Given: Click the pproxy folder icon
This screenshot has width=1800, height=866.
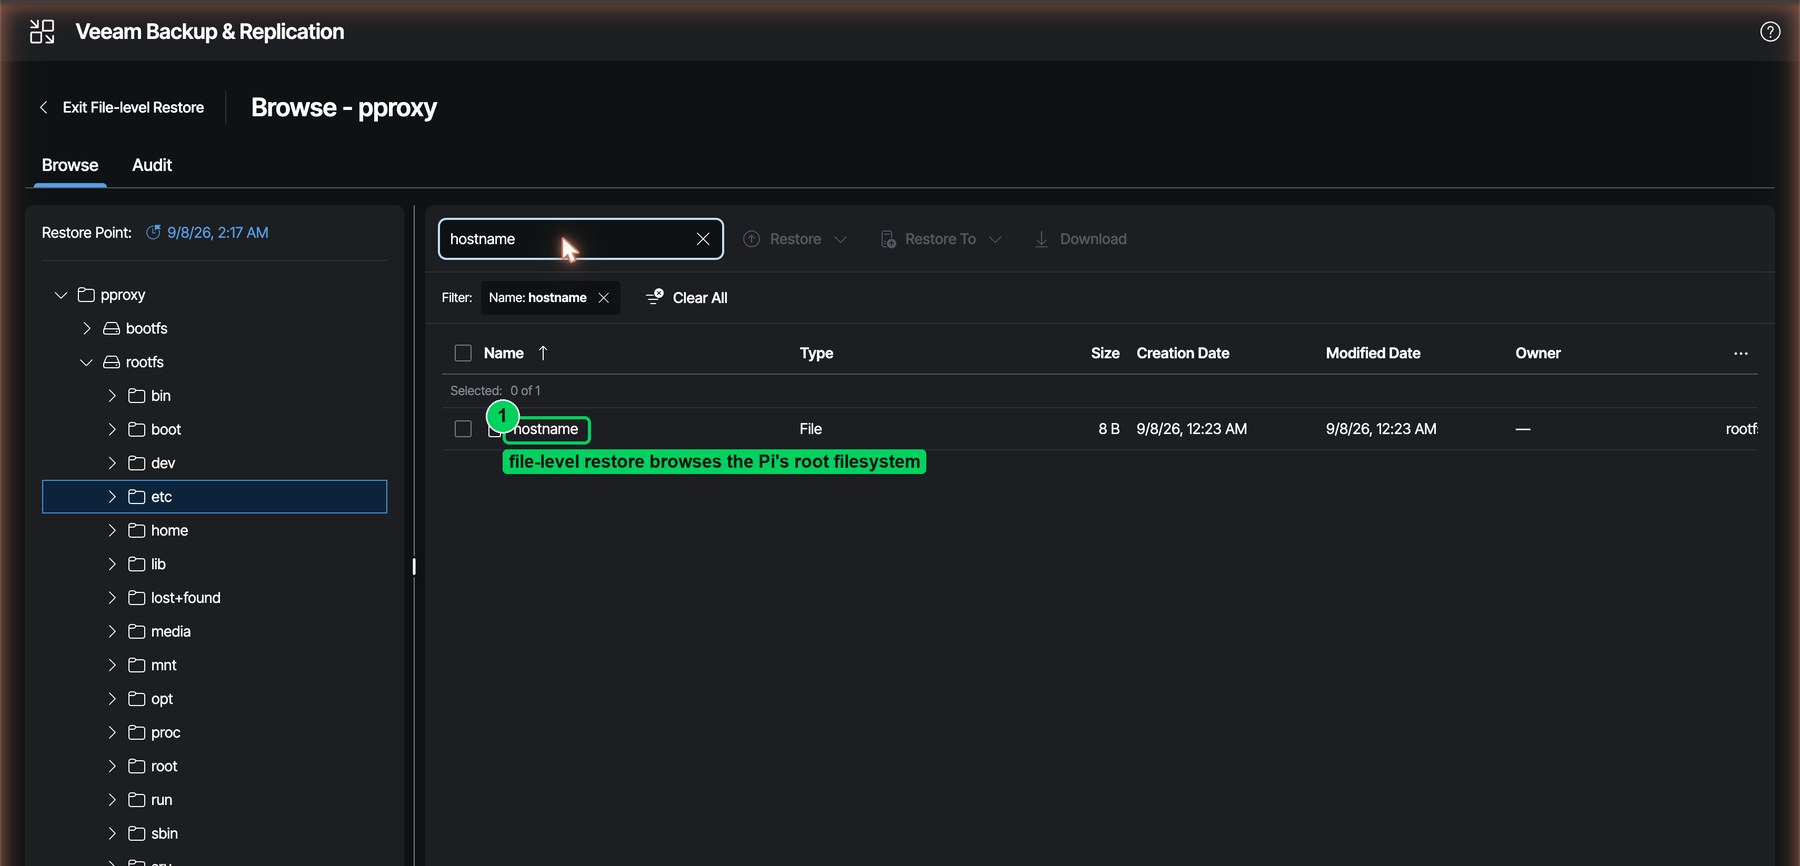Looking at the screenshot, I should (x=86, y=295).
